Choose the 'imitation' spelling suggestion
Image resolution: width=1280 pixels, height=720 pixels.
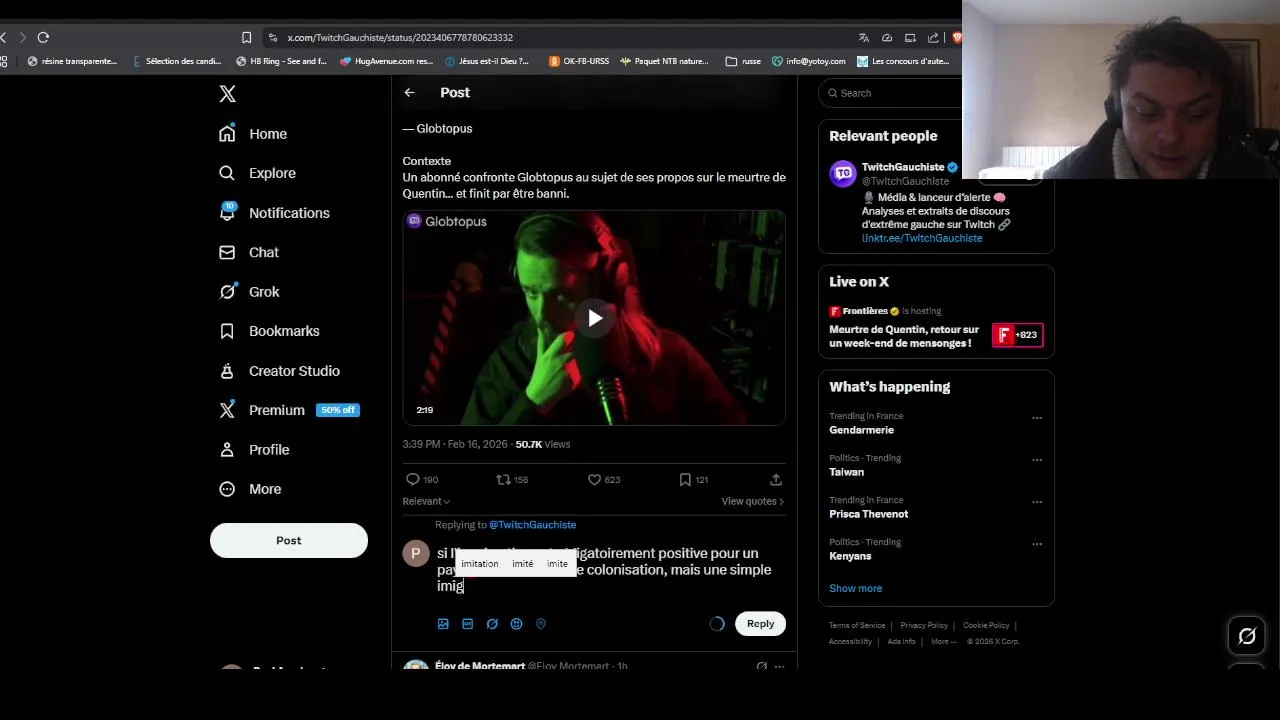tap(480, 564)
